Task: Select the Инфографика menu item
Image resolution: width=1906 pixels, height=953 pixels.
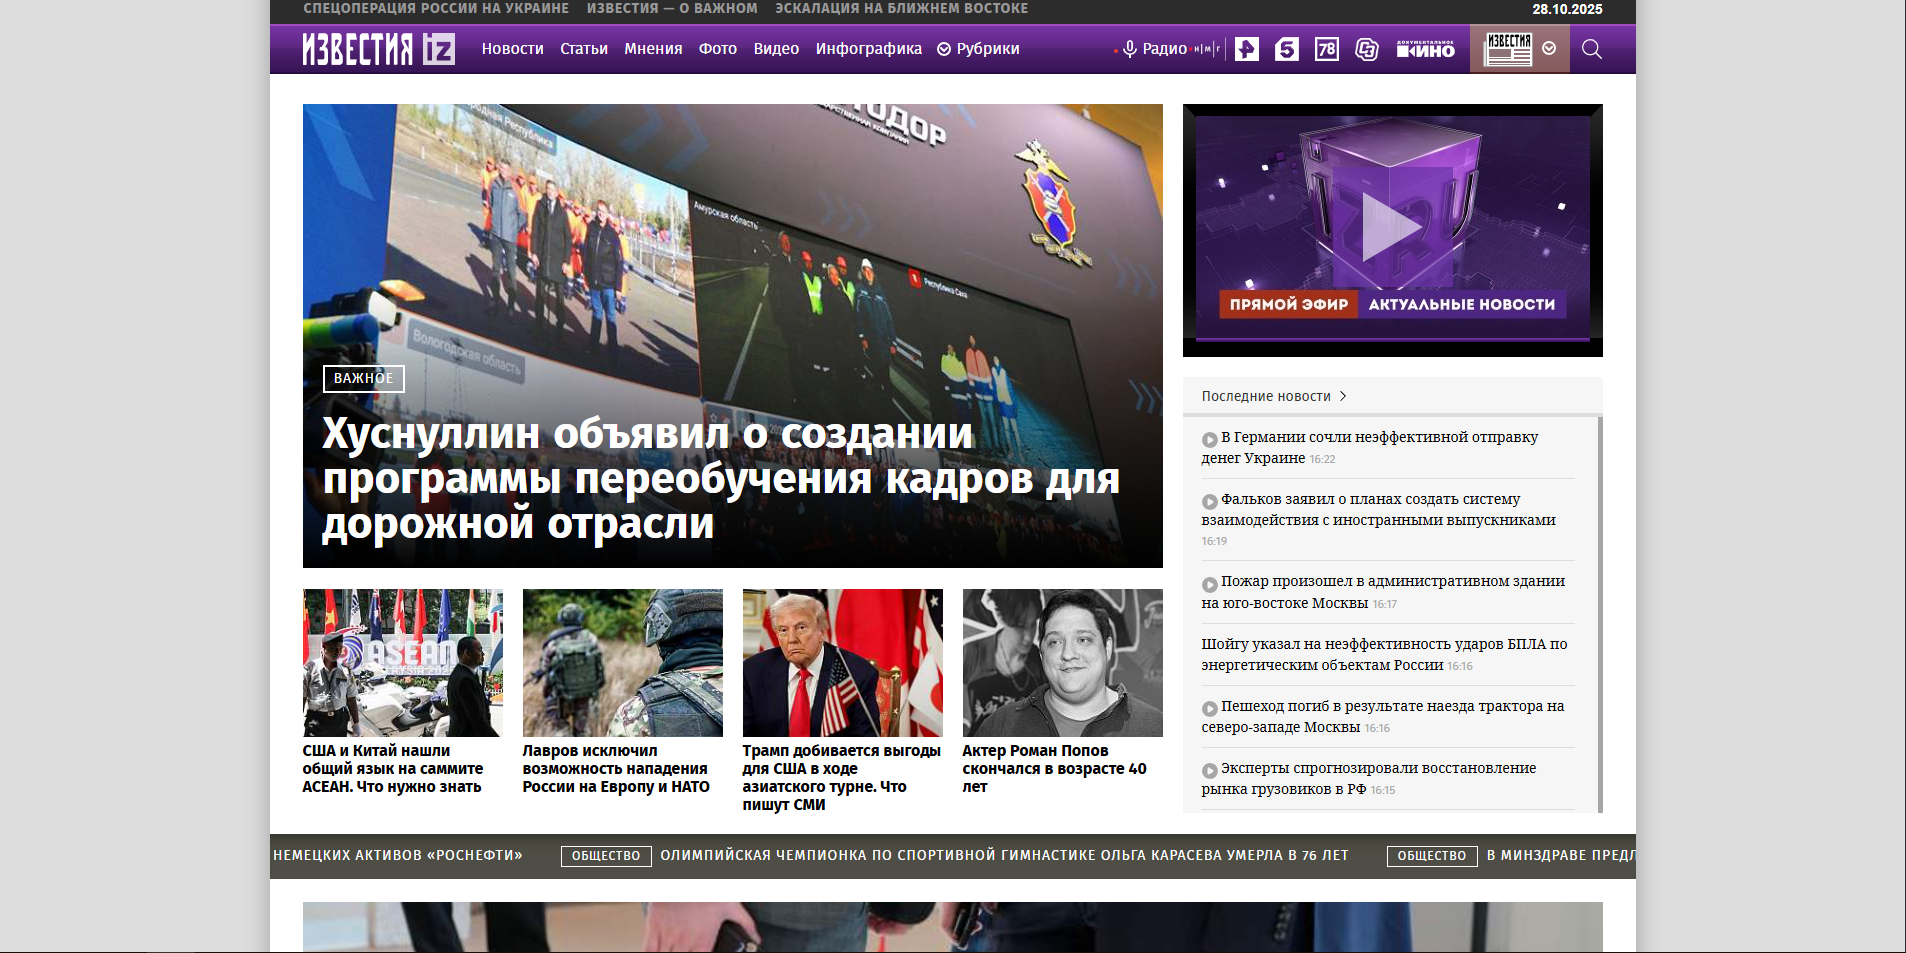Action: [868, 49]
